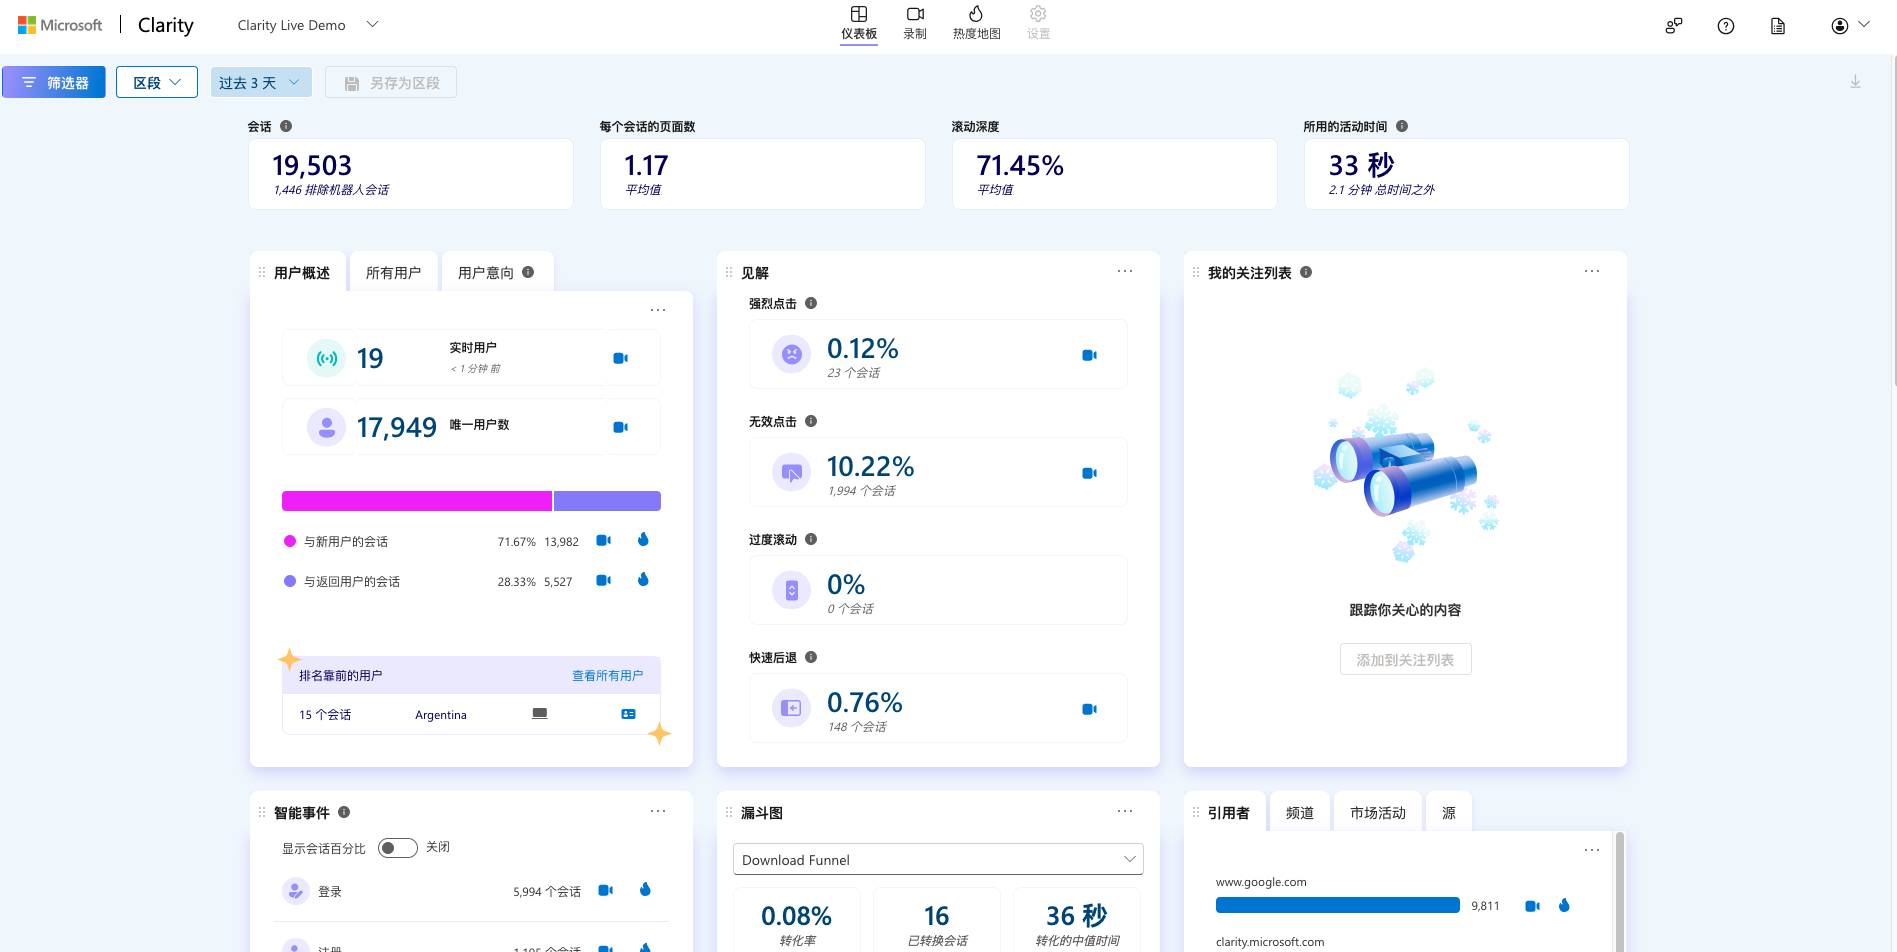Click the 71.45% scroll depth metric card
Image resolution: width=1897 pixels, height=952 pixels.
tap(1115, 174)
